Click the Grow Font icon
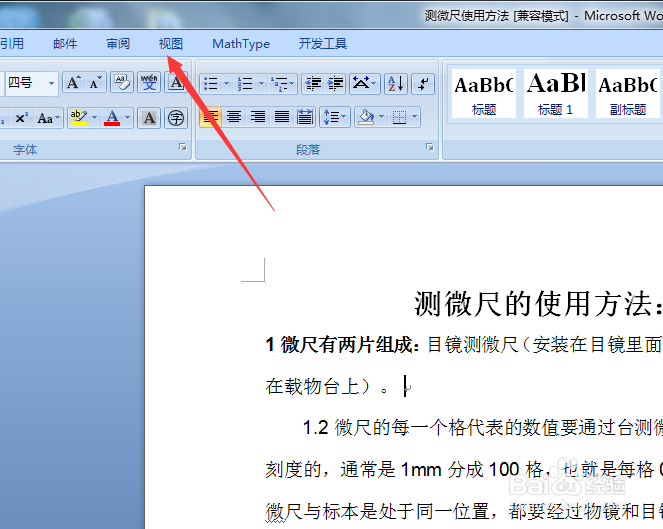The width and height of the screenshot is (663, 529). [74, 83]
